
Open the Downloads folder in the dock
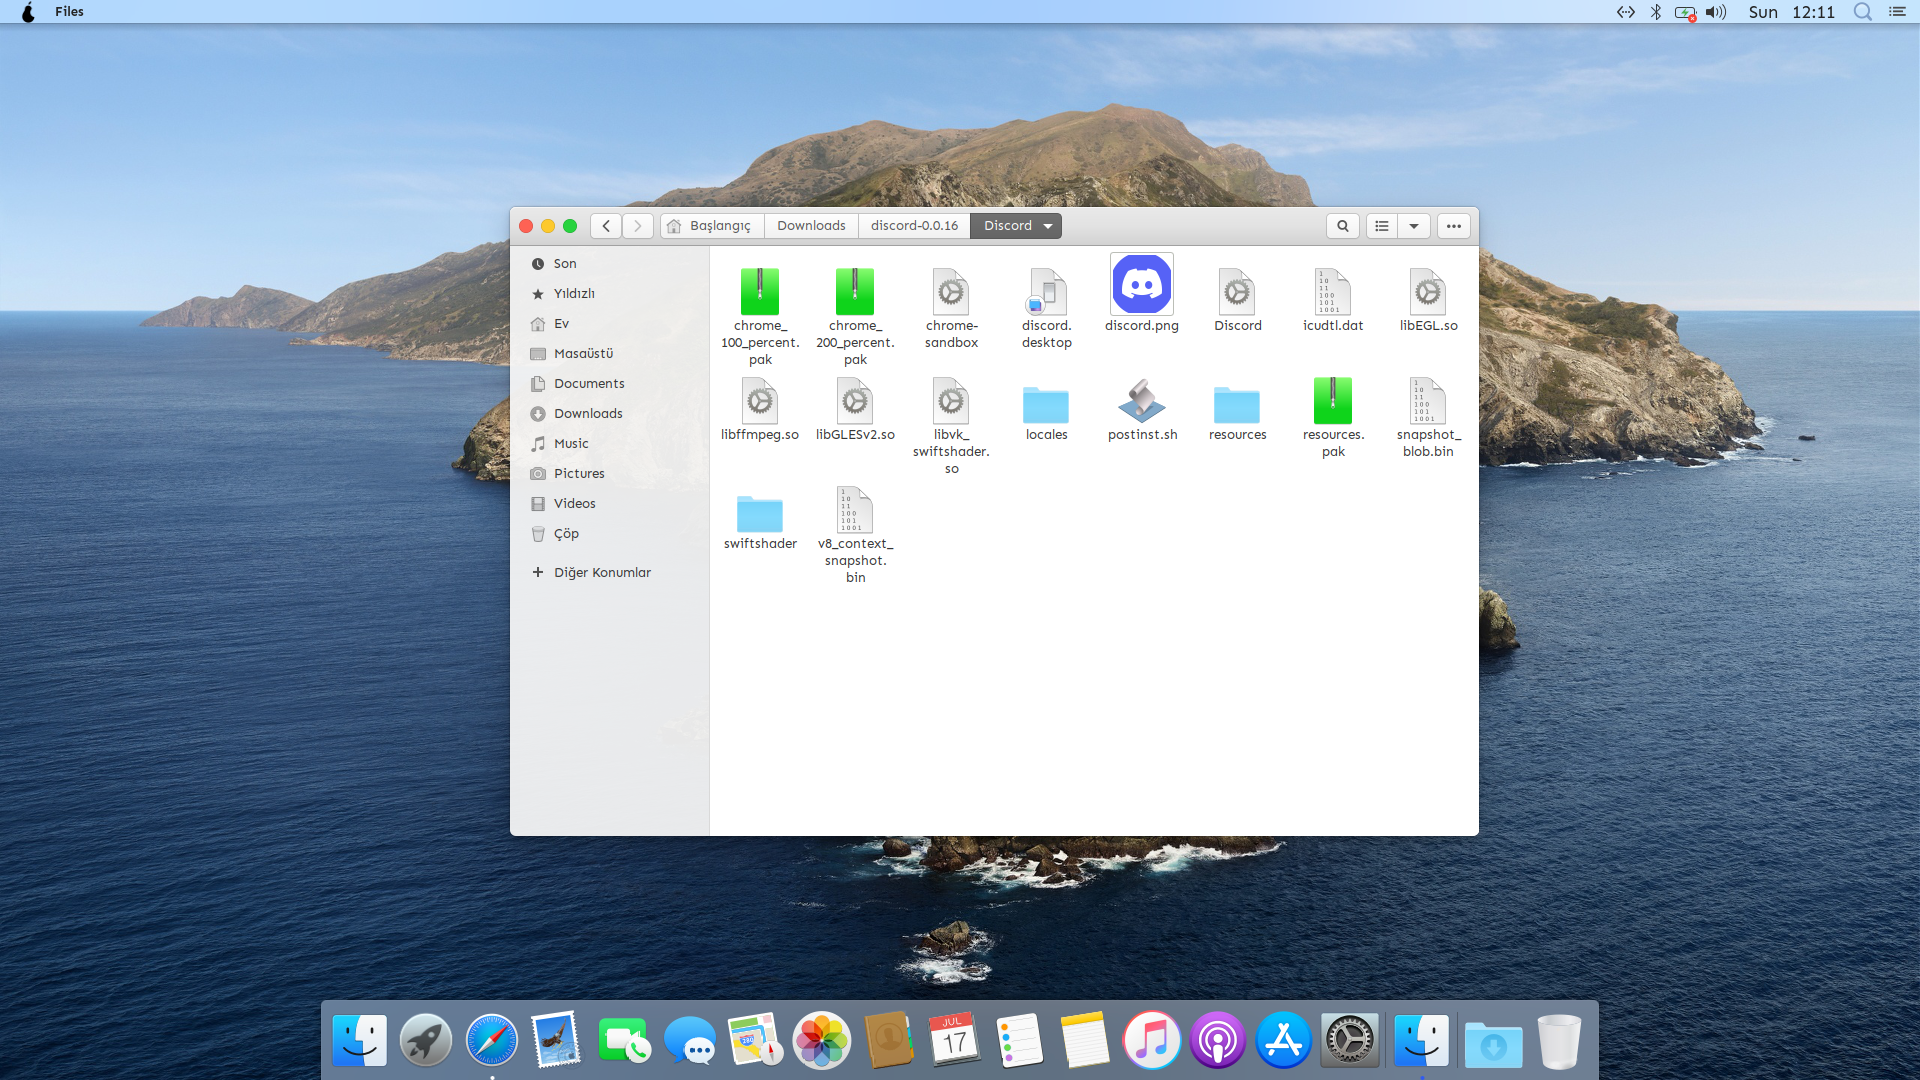(x=1493, y=1045)
